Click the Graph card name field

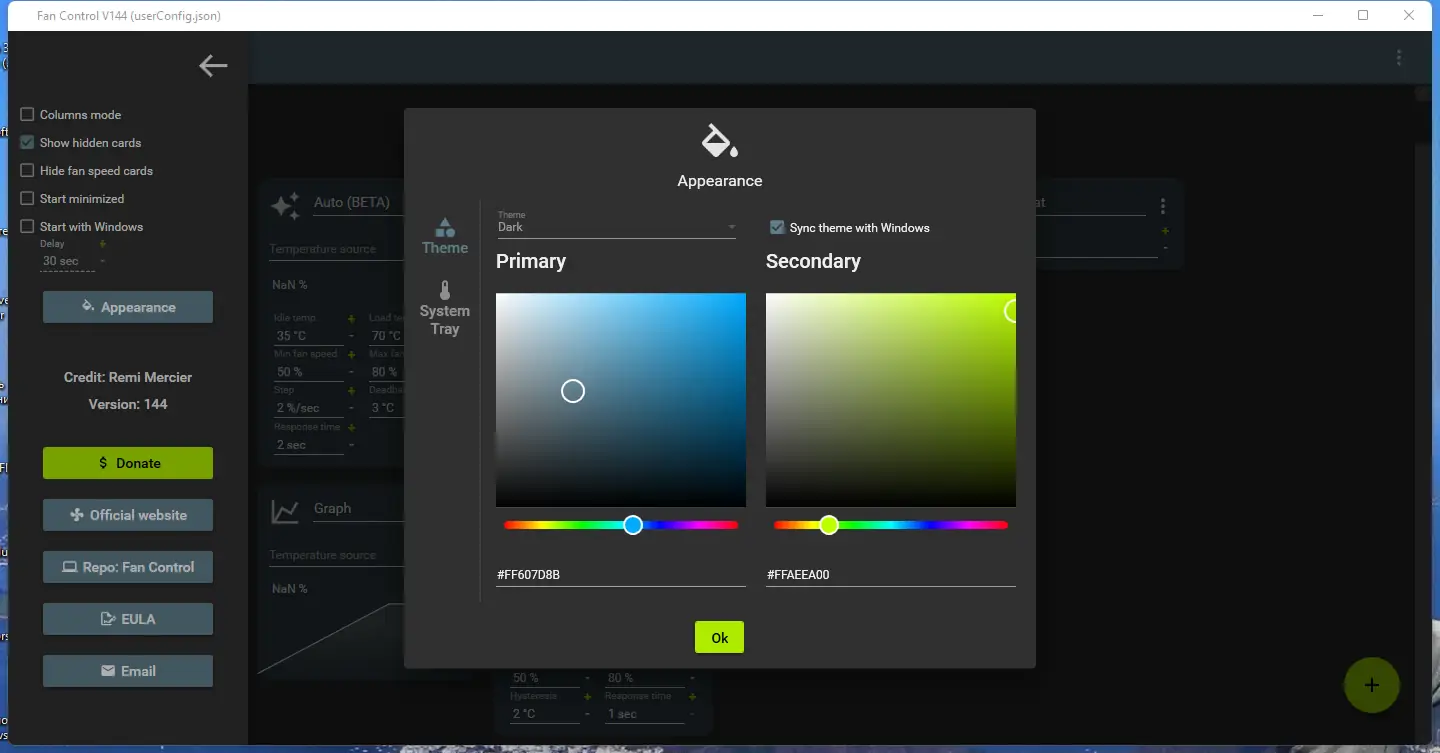click(x=357, y=508)
